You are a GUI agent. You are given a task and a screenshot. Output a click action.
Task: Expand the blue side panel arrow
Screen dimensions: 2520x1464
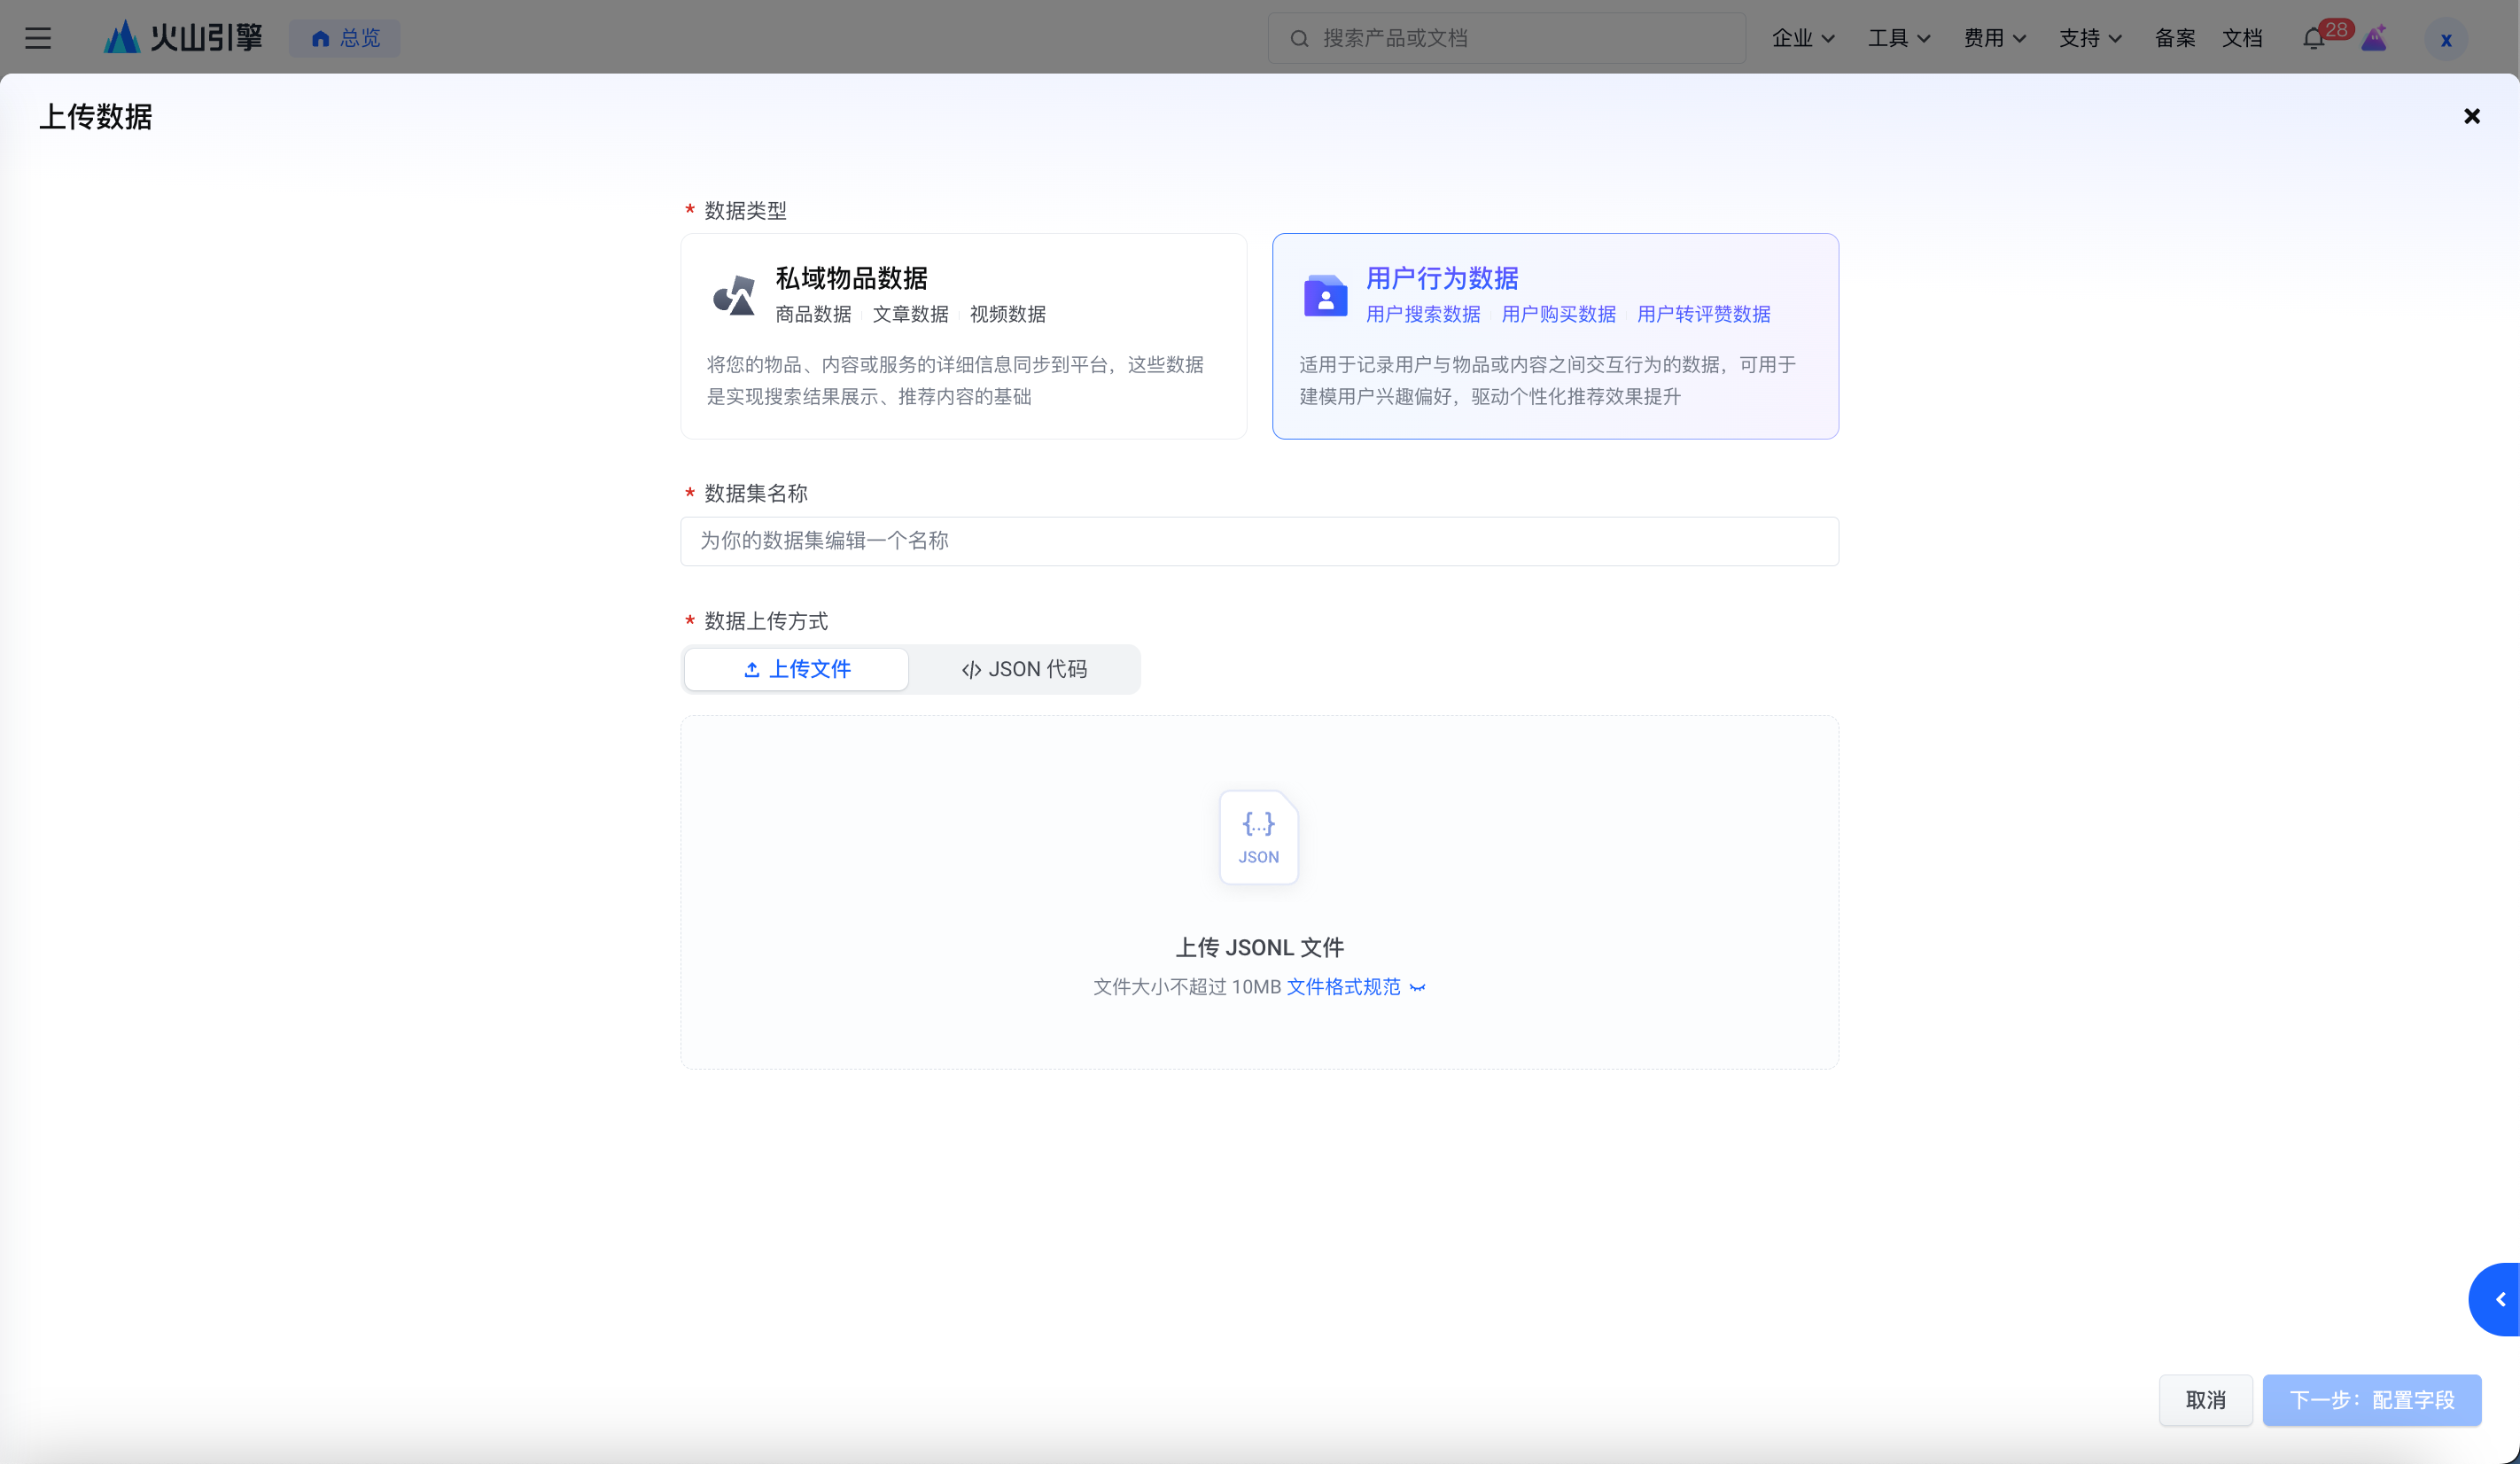coord(2500,1299)
